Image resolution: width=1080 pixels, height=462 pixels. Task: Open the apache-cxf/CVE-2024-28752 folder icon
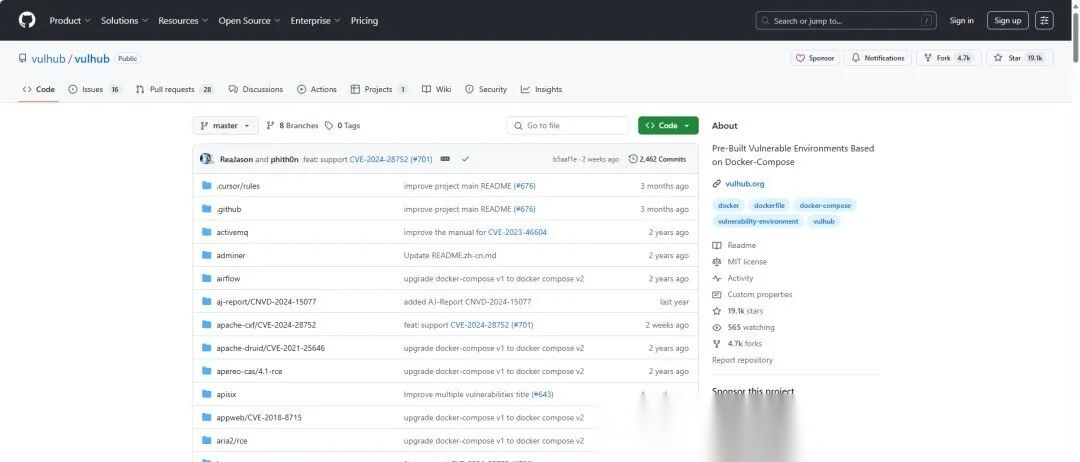tap(207, 324)
